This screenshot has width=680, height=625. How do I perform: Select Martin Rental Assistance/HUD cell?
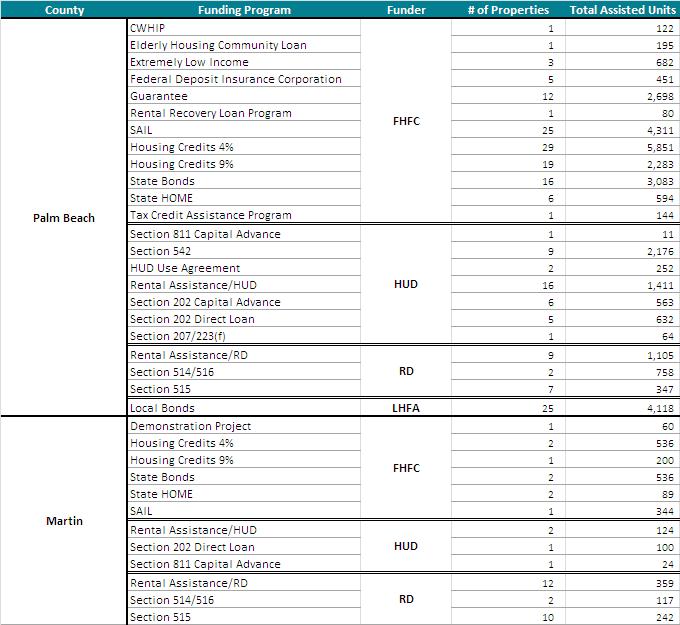coord(244,530)
